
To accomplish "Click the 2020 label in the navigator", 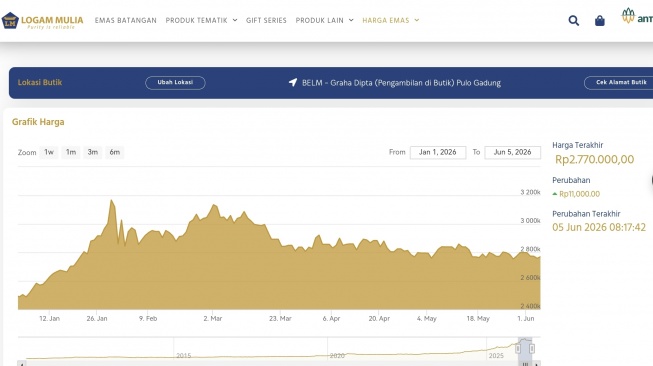I will [x=337, y=356].
